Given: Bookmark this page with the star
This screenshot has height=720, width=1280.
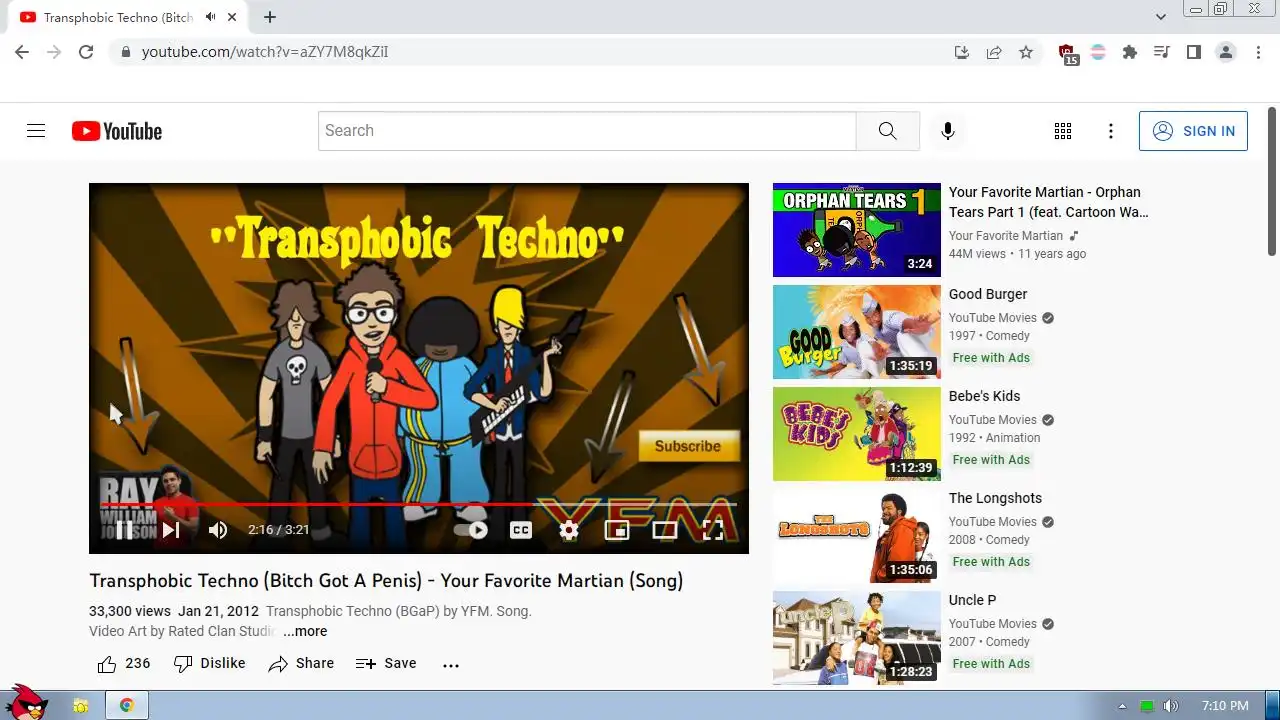Looking at the screenshot, I should click(1026, 52).
